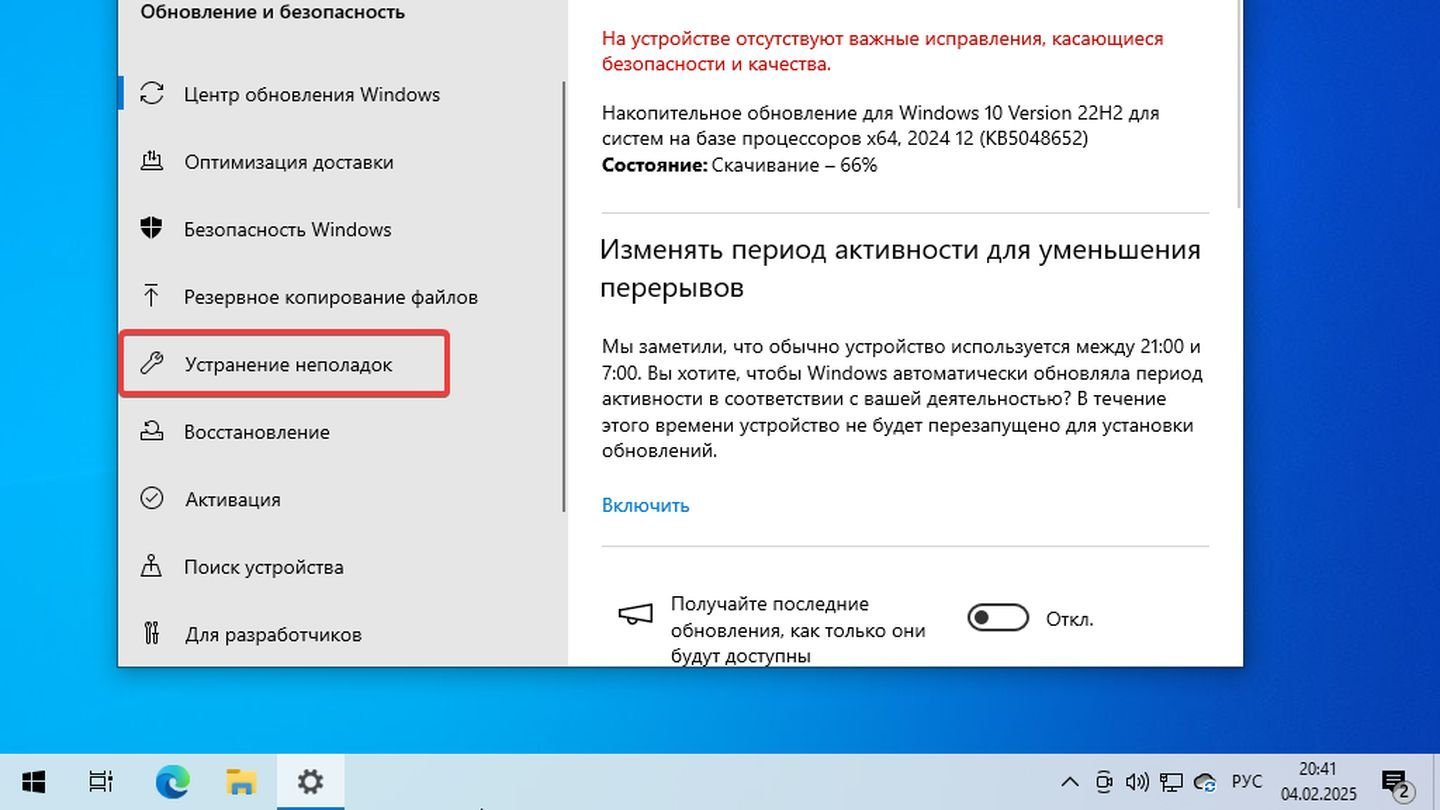Click the Windows Update refresh arrows icon
The height and width of the screenshot is (810, 1440).
[x=151, y=94]
